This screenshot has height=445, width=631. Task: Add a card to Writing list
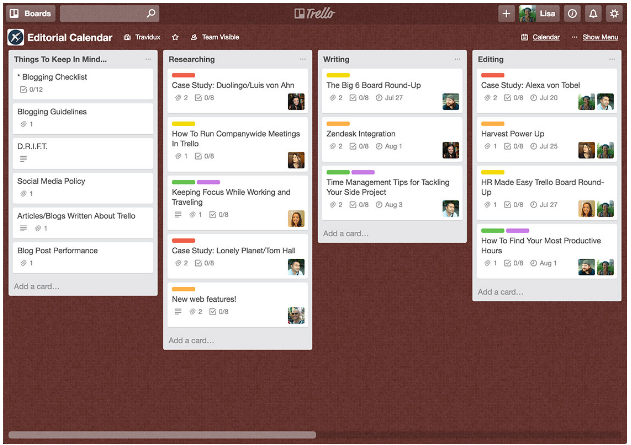coord(346,233)
